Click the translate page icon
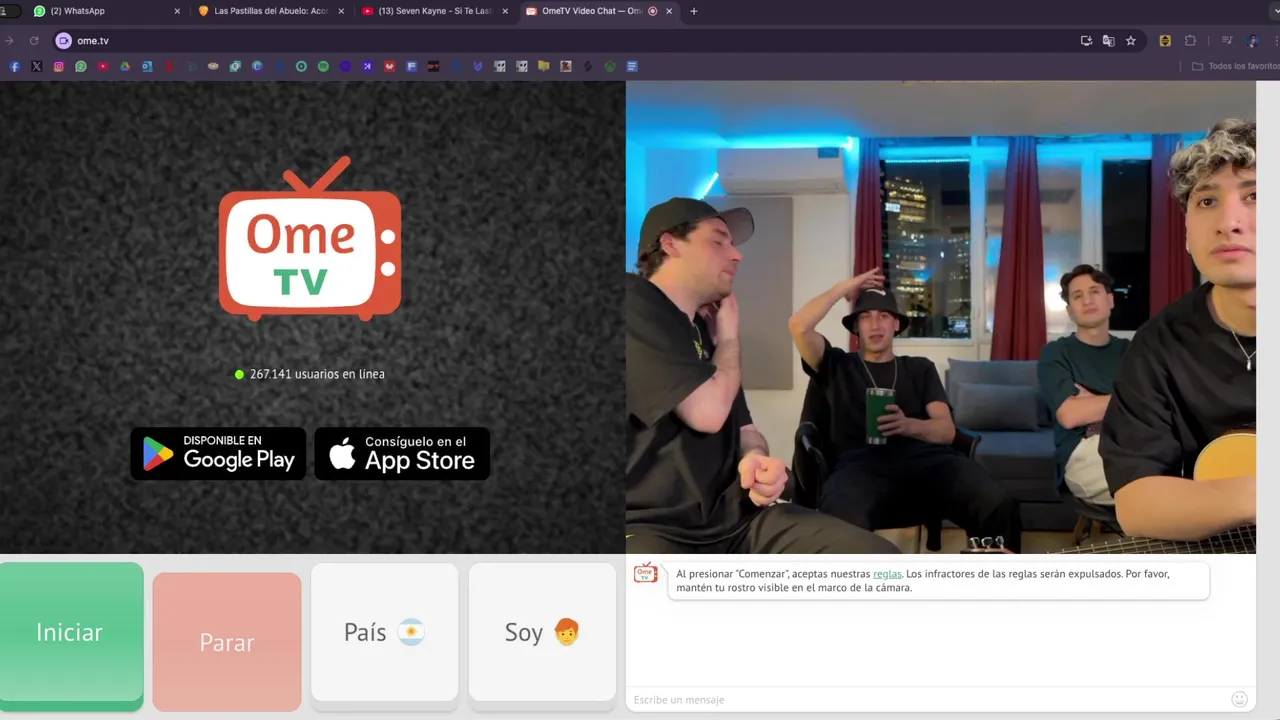The height and width of the screenshot is (720, 1280). [1108, 41]
